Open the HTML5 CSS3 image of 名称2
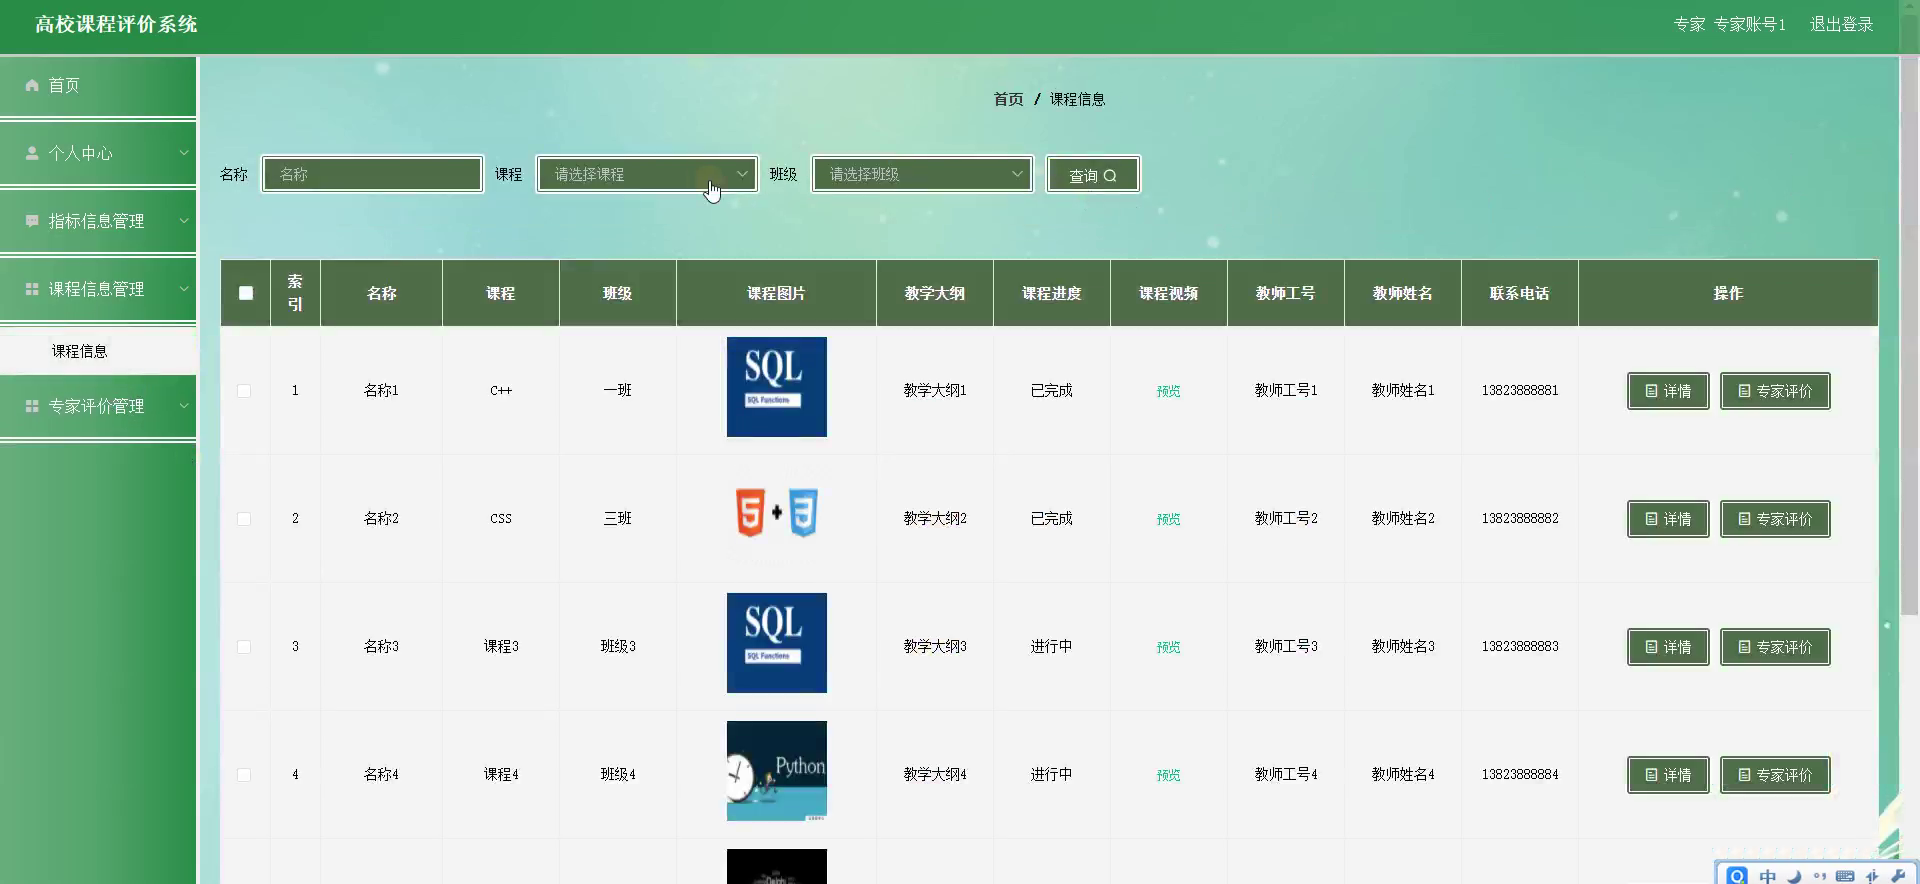1920x884 pixels. point(777,513)
